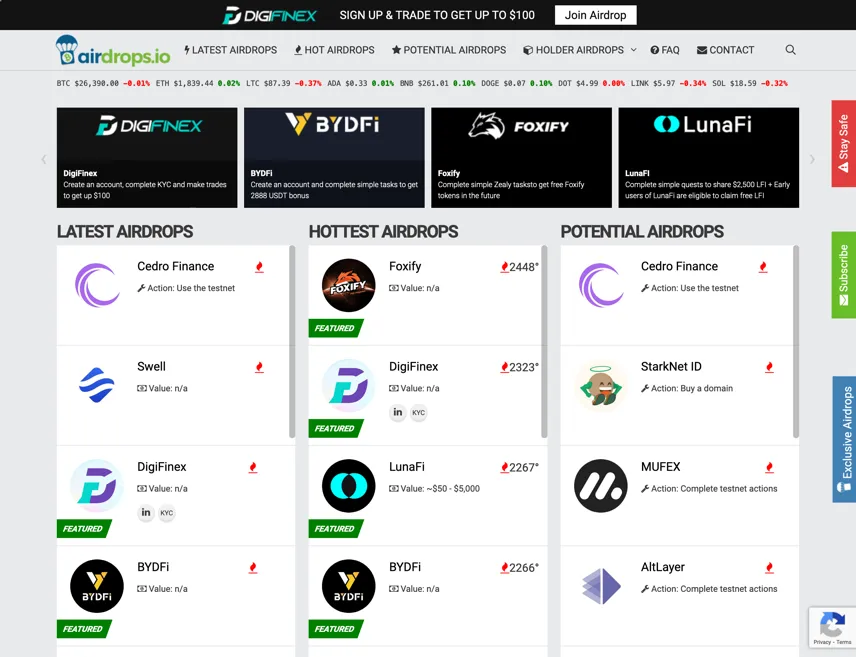Click the Swell logo icon

pos(97,385)
